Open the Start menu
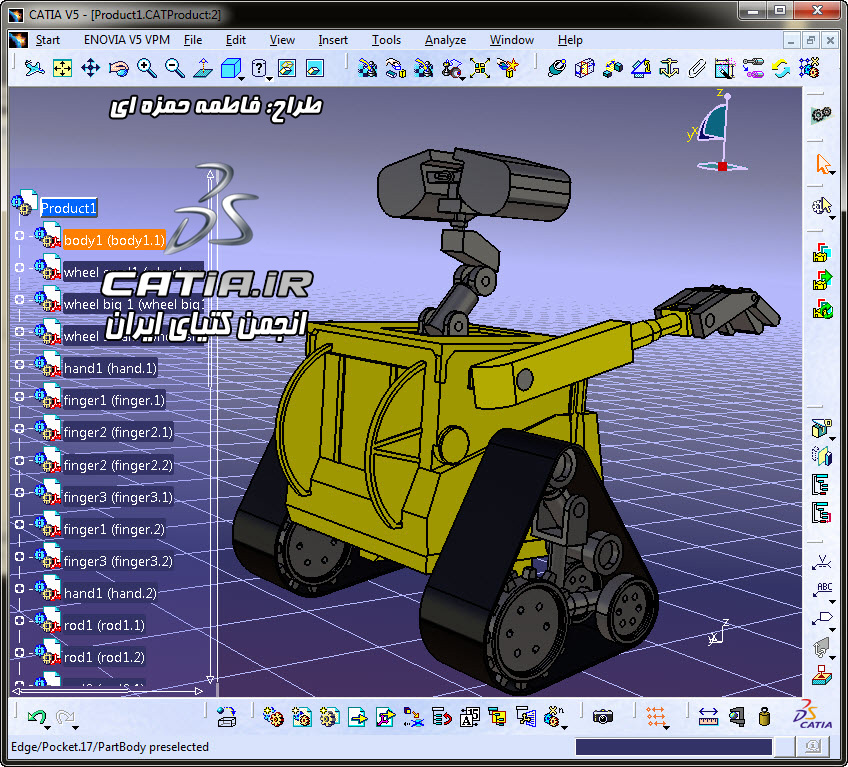Image resolution: width=848 pixels, height=767 pixels. click(48, 40)
